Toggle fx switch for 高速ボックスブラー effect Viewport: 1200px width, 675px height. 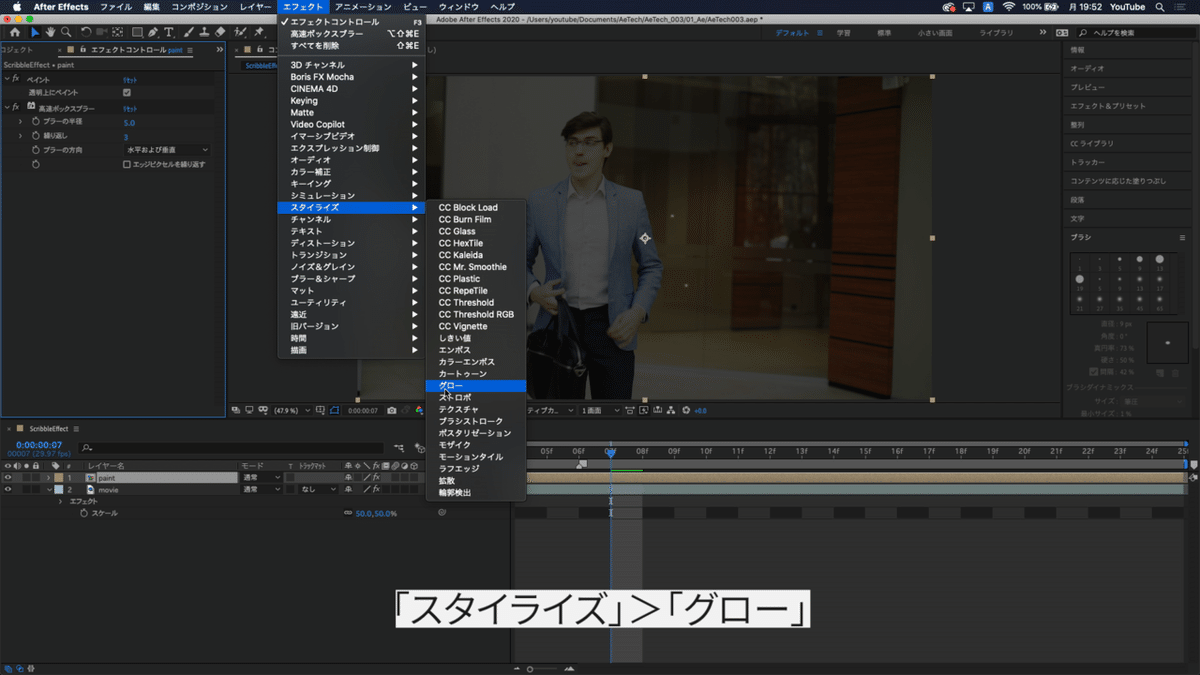pos(16,107)
